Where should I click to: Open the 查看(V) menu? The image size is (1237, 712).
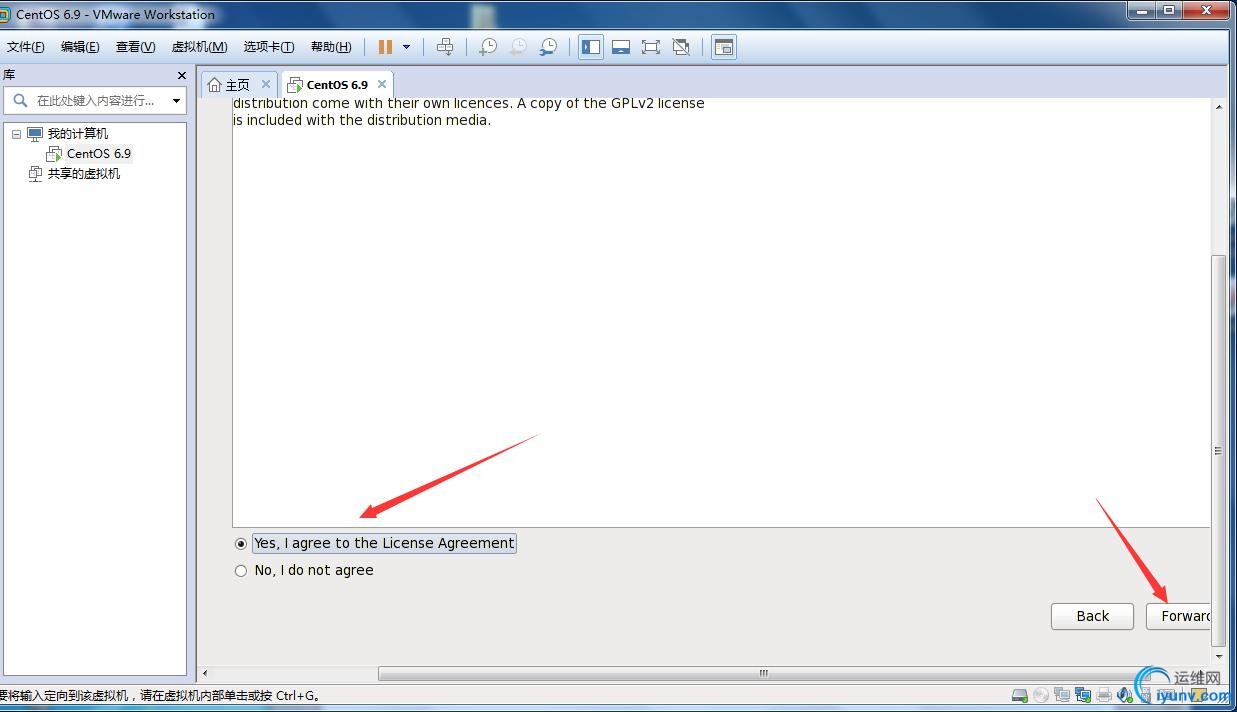coord(135,47)
